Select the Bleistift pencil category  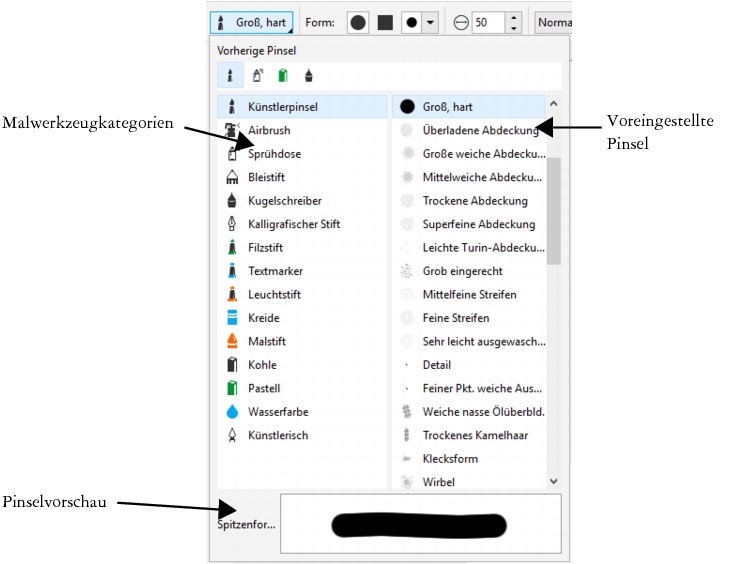point(232,177)
